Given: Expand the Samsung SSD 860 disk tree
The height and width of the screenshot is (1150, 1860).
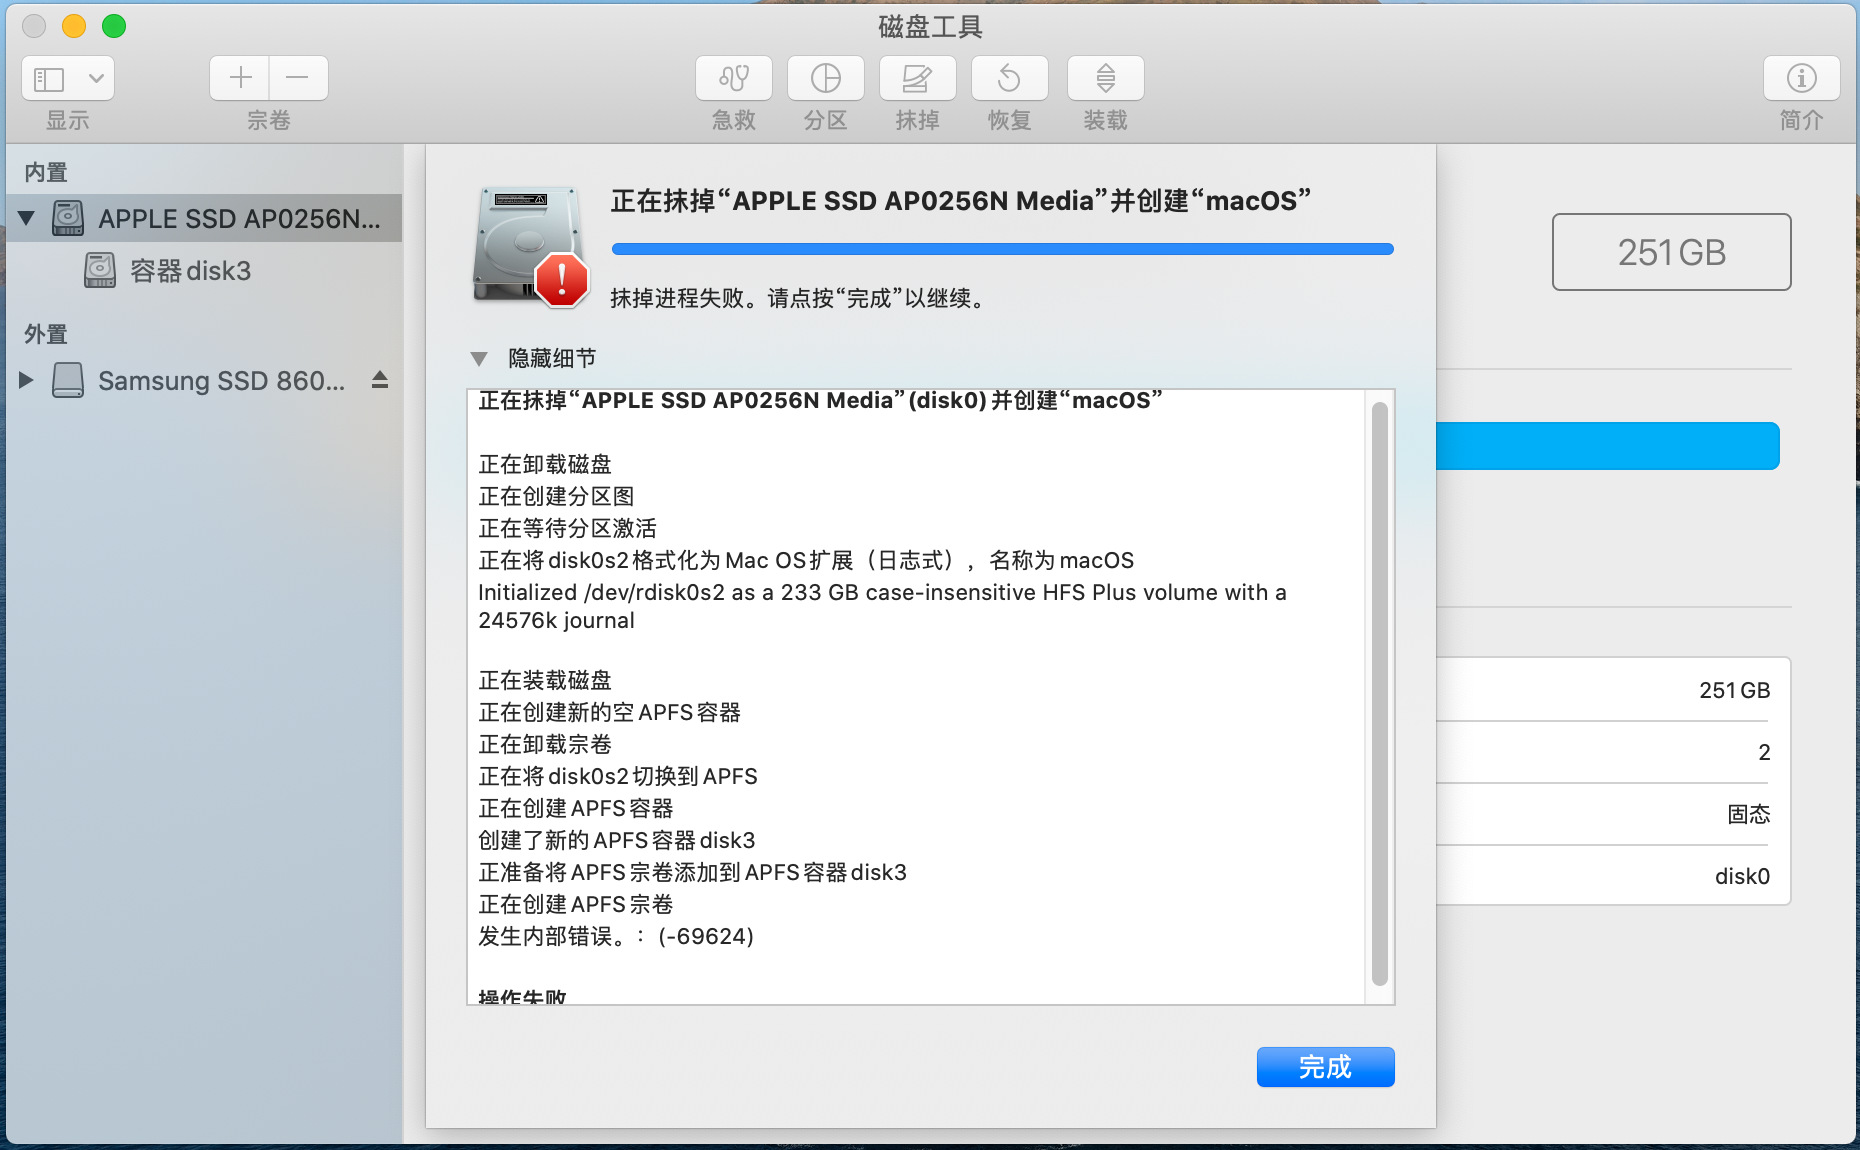Looking at the screenshot, I should click(27, 380).
